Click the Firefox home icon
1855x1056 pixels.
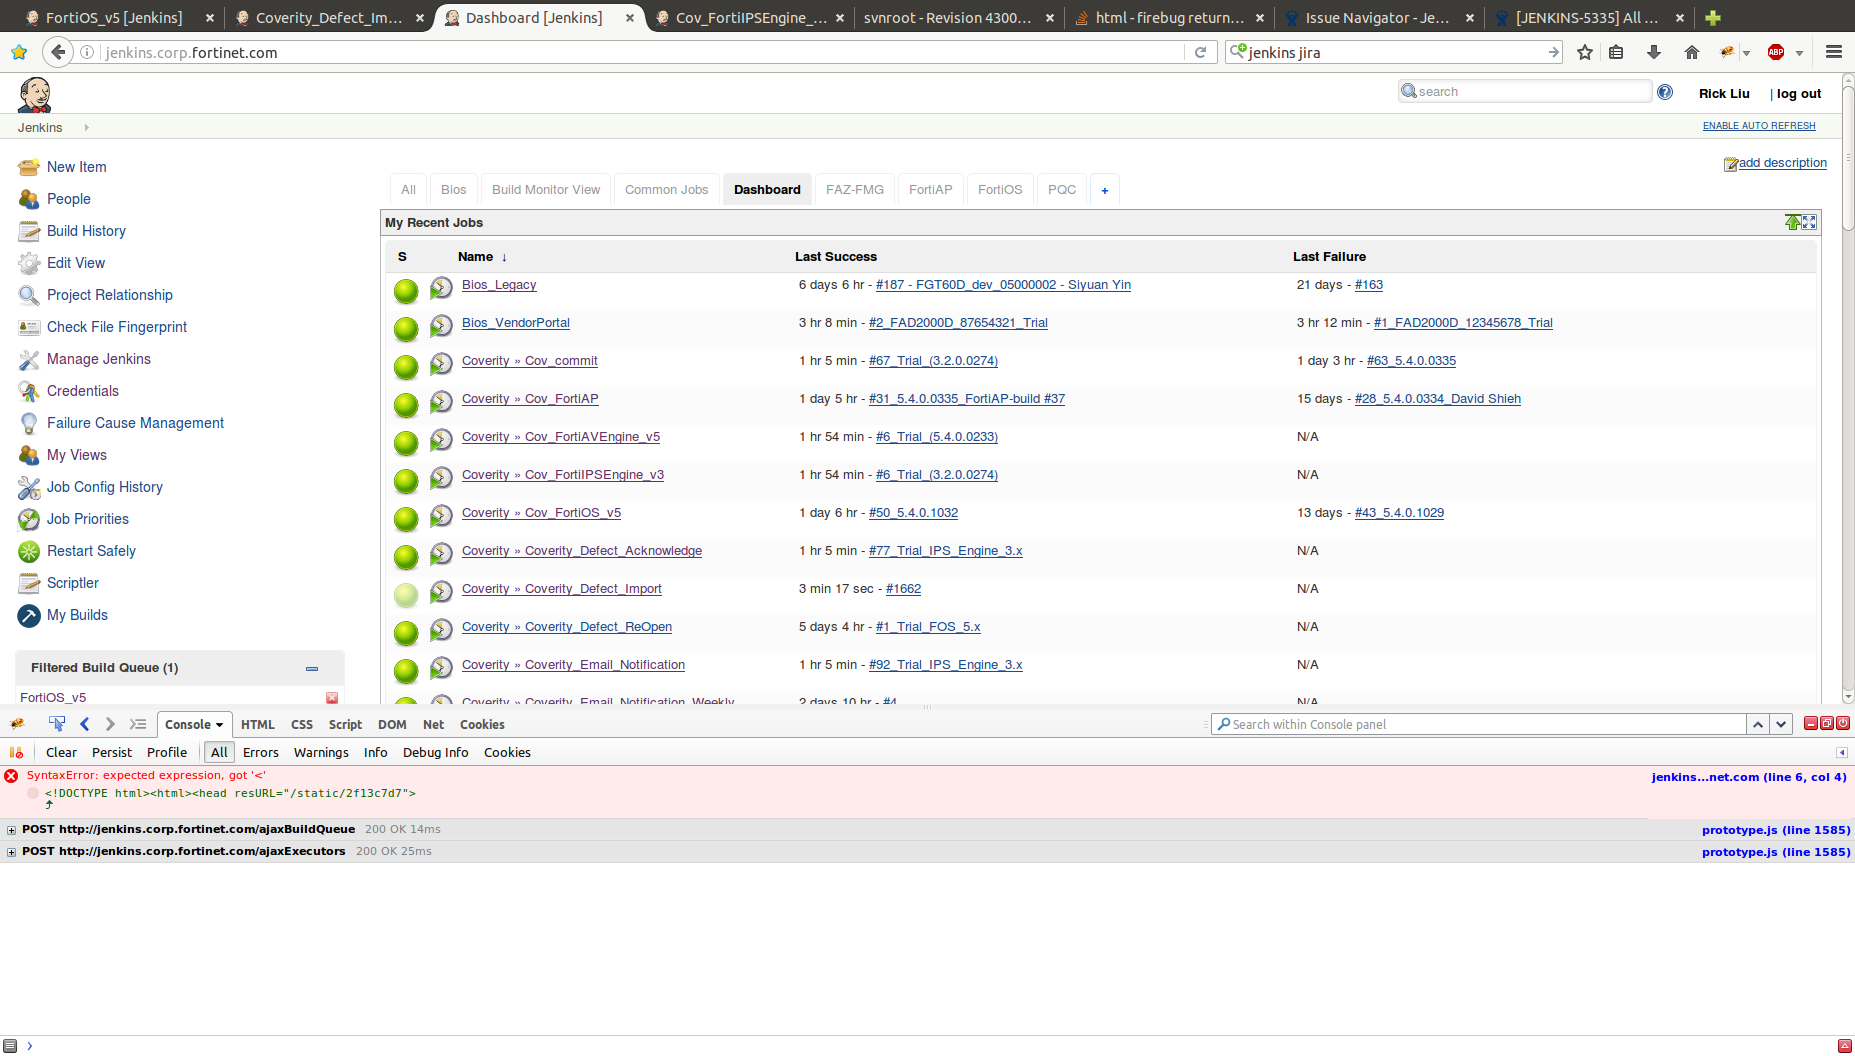(1691, 52)
